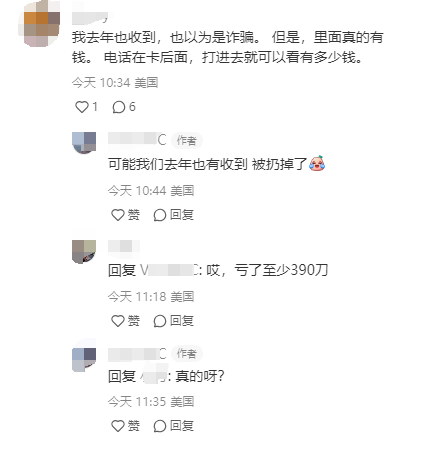Image resolution: width=431 pixels, height=450 pixels.
Task: Reply to the 390刀 comment
Action: [x=173, y=321]
